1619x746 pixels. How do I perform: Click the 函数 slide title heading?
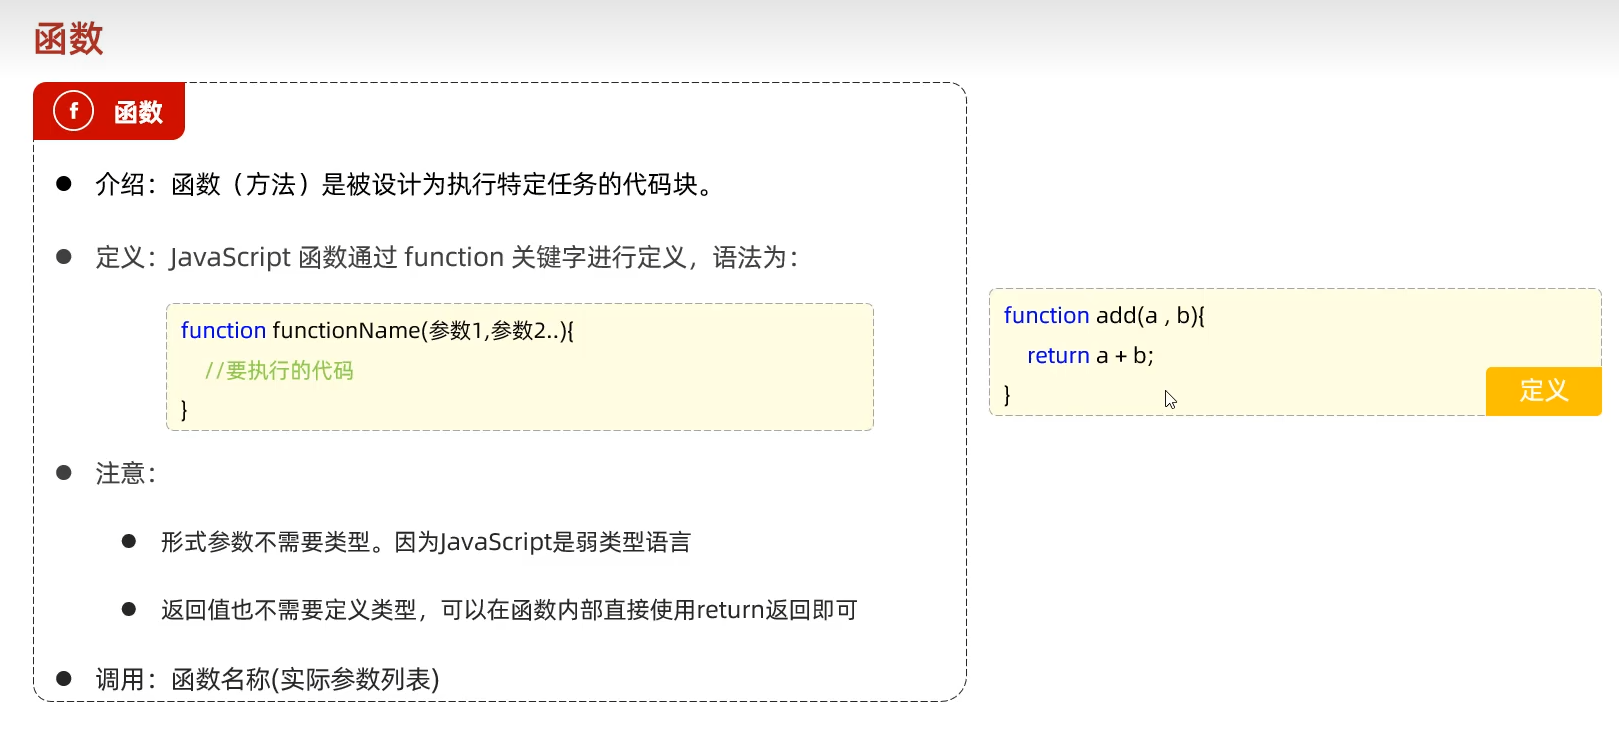[x=68, y=39]
